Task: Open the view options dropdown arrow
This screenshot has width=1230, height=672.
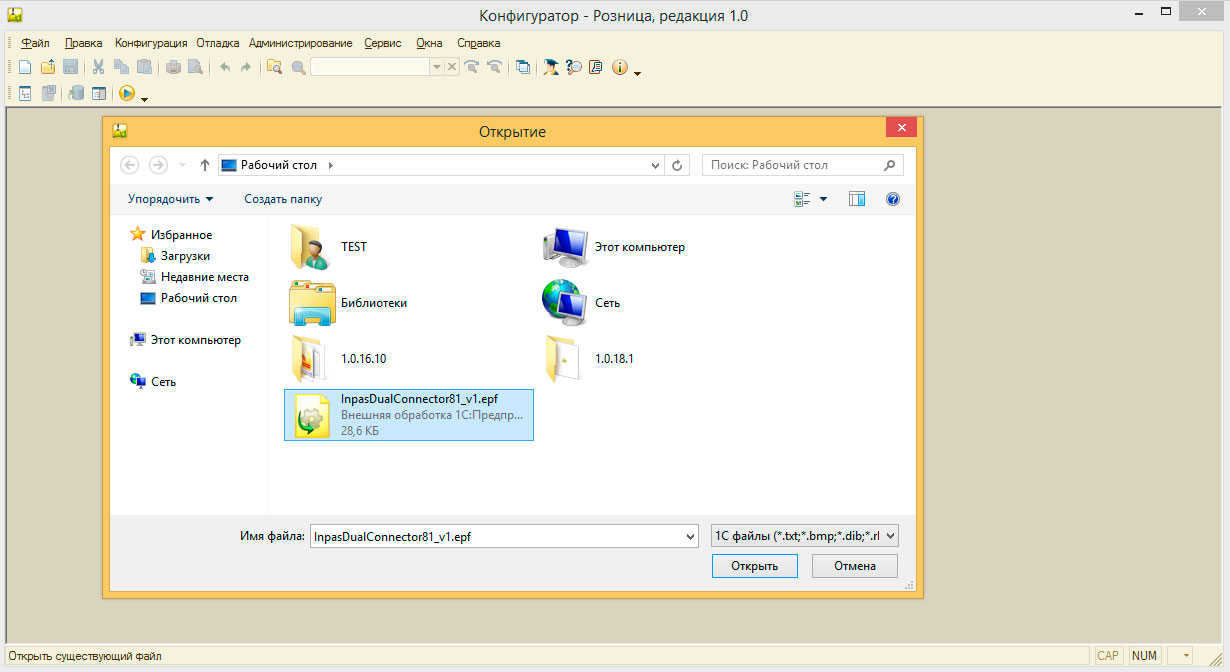Action: 823,199
